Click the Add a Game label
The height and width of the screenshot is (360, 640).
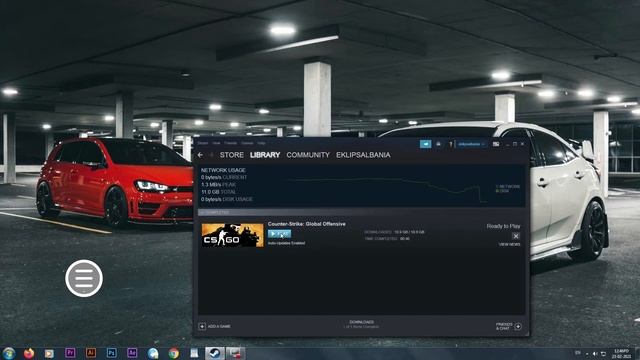coord(219,327)
